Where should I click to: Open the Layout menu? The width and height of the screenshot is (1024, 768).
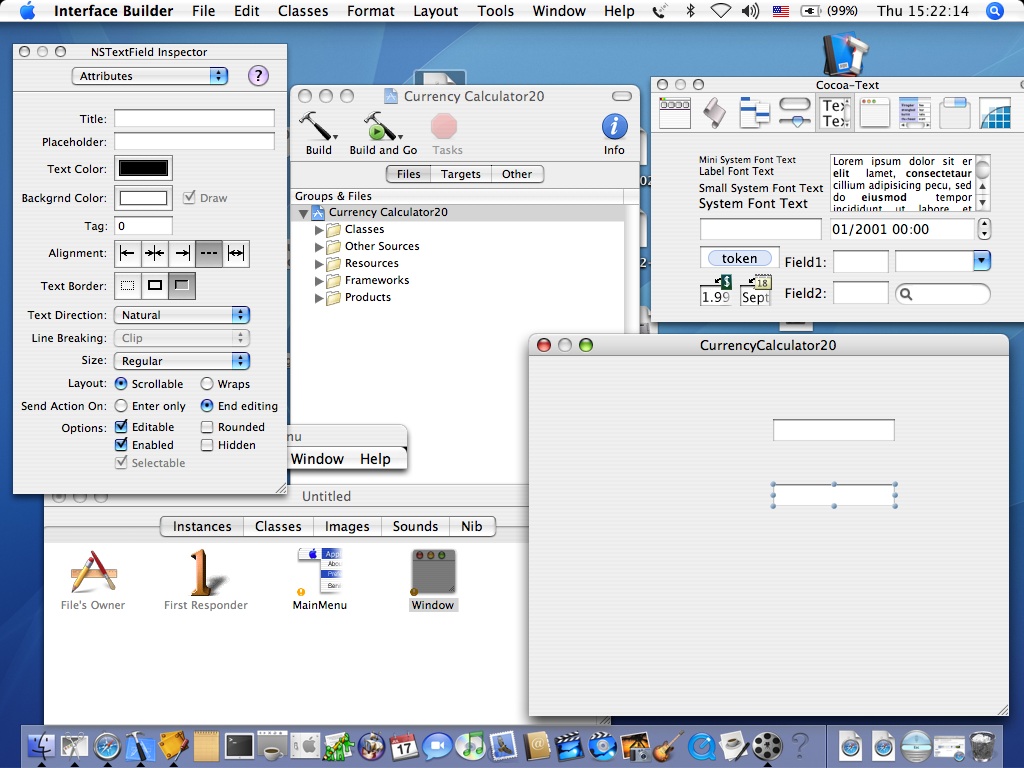click(x=436, y=11)
